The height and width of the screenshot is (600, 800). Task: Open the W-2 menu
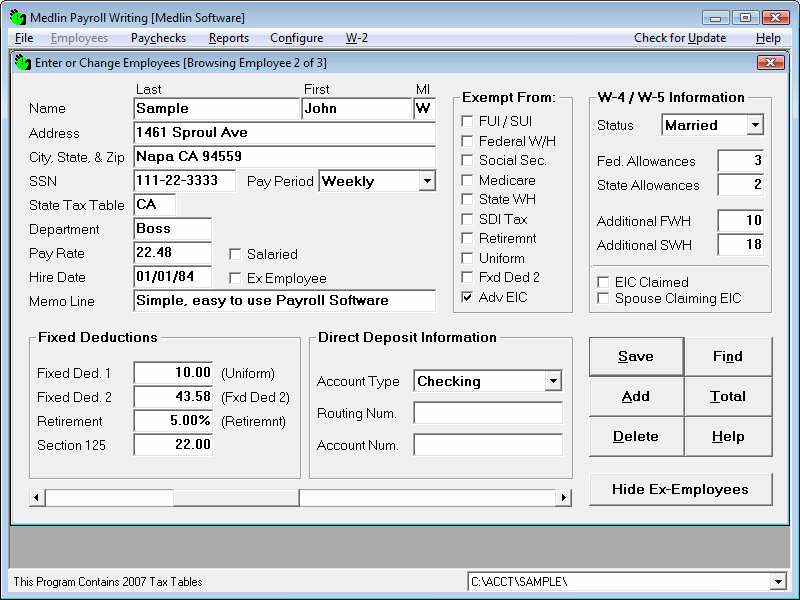click(357, 38)
